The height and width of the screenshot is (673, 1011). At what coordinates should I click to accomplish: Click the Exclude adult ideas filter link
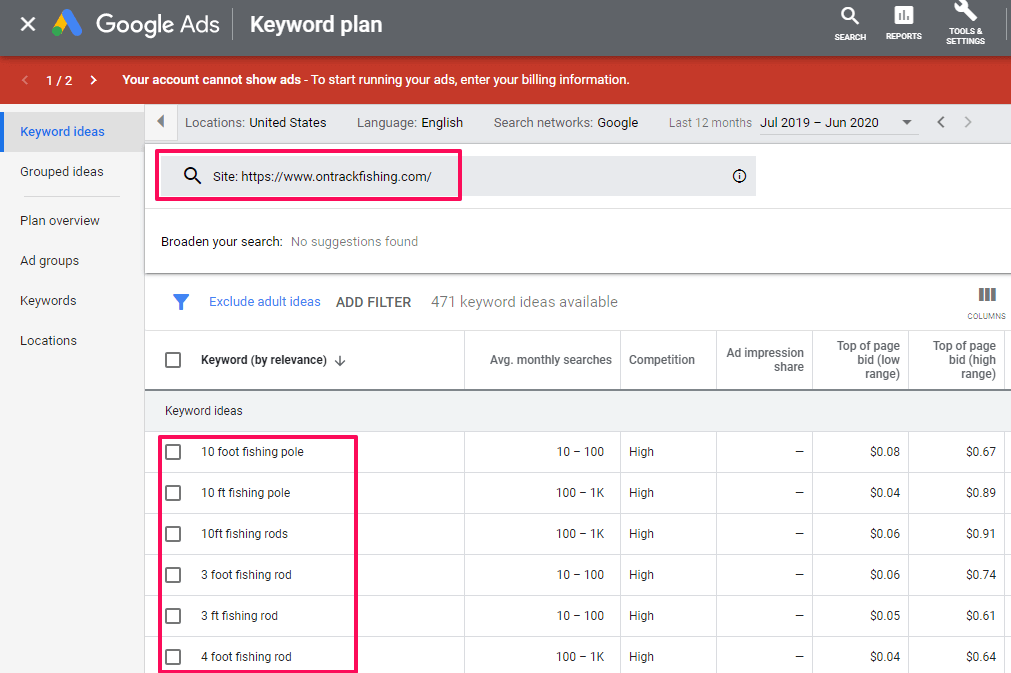[x=264, y=302]
